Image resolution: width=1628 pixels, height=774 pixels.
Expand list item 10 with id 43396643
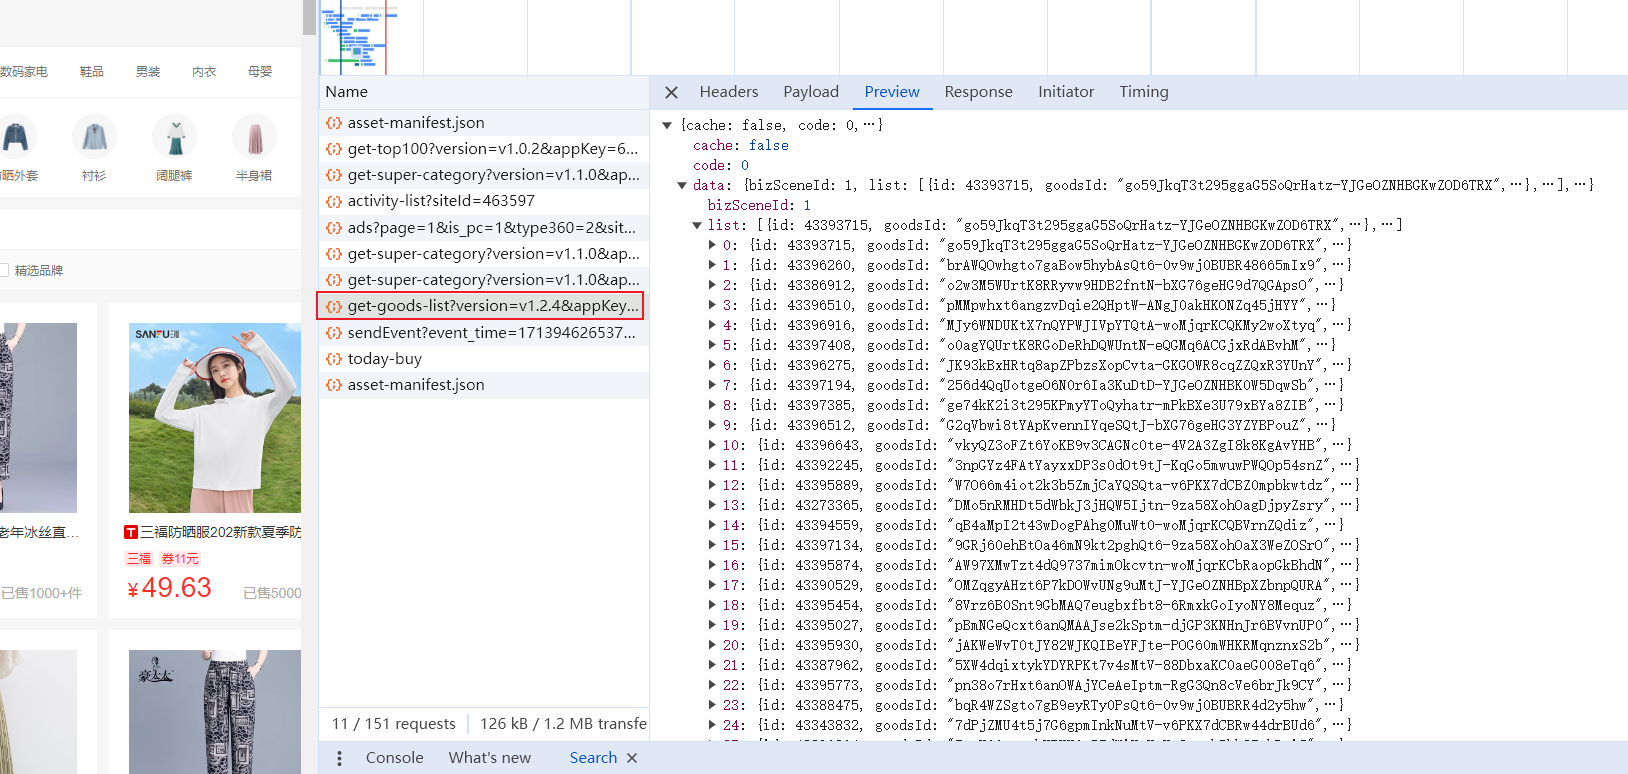712,445
